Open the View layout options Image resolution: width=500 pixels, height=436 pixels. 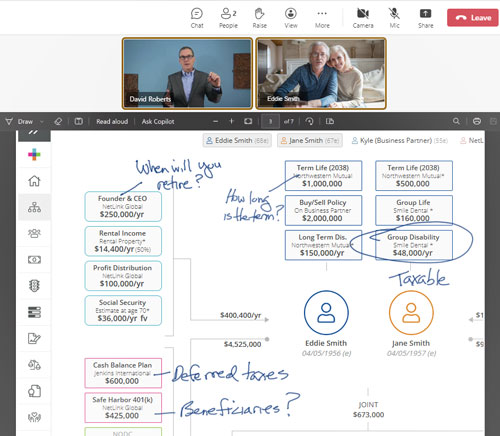click(291, 18)
